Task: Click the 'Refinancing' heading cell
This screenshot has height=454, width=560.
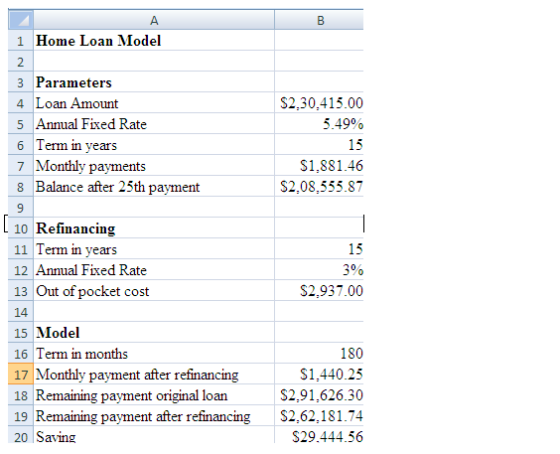Action: pyautogui.click(x=154, y=228)
